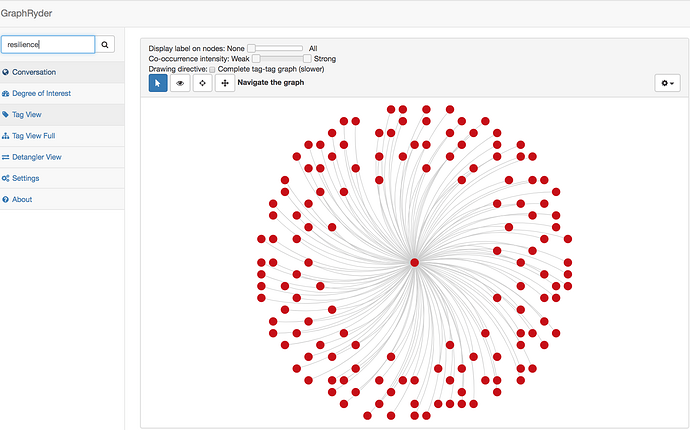The image size is (690, 430).
Task: Click the Detangler View icon
Action: pos(5,157)
